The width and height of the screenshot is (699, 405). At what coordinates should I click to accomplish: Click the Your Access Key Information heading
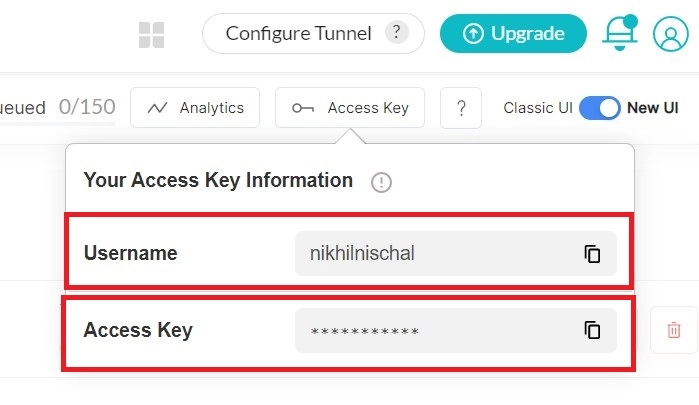coord(218,181)
